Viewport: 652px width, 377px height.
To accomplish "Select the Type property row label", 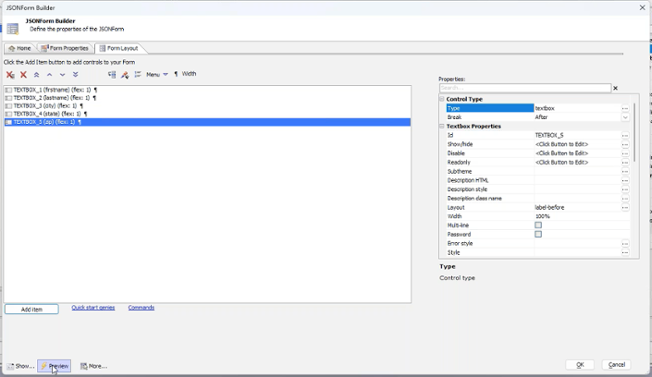I will pyautogui.click(x=490, y=108).
